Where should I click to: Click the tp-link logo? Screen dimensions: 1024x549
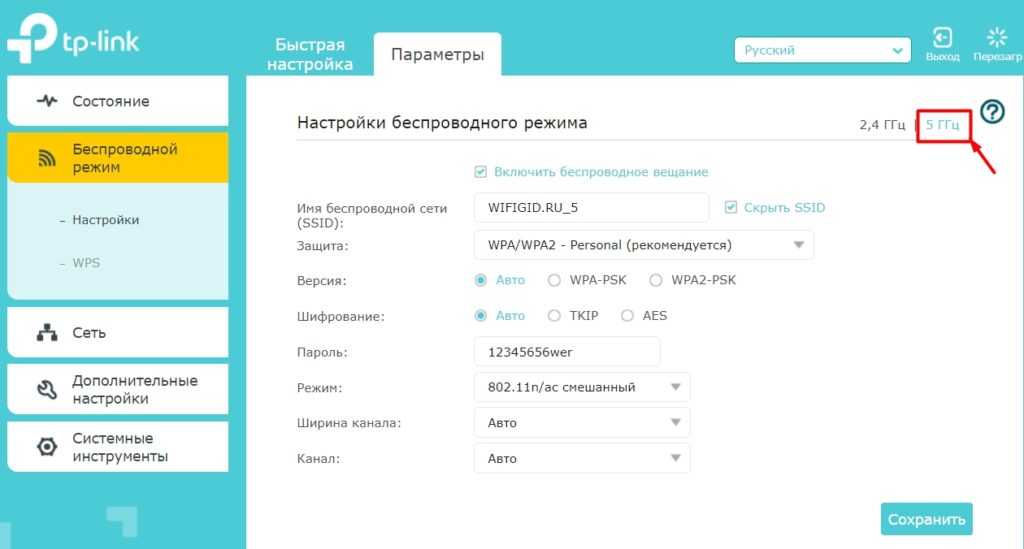(x=73, y=38)
